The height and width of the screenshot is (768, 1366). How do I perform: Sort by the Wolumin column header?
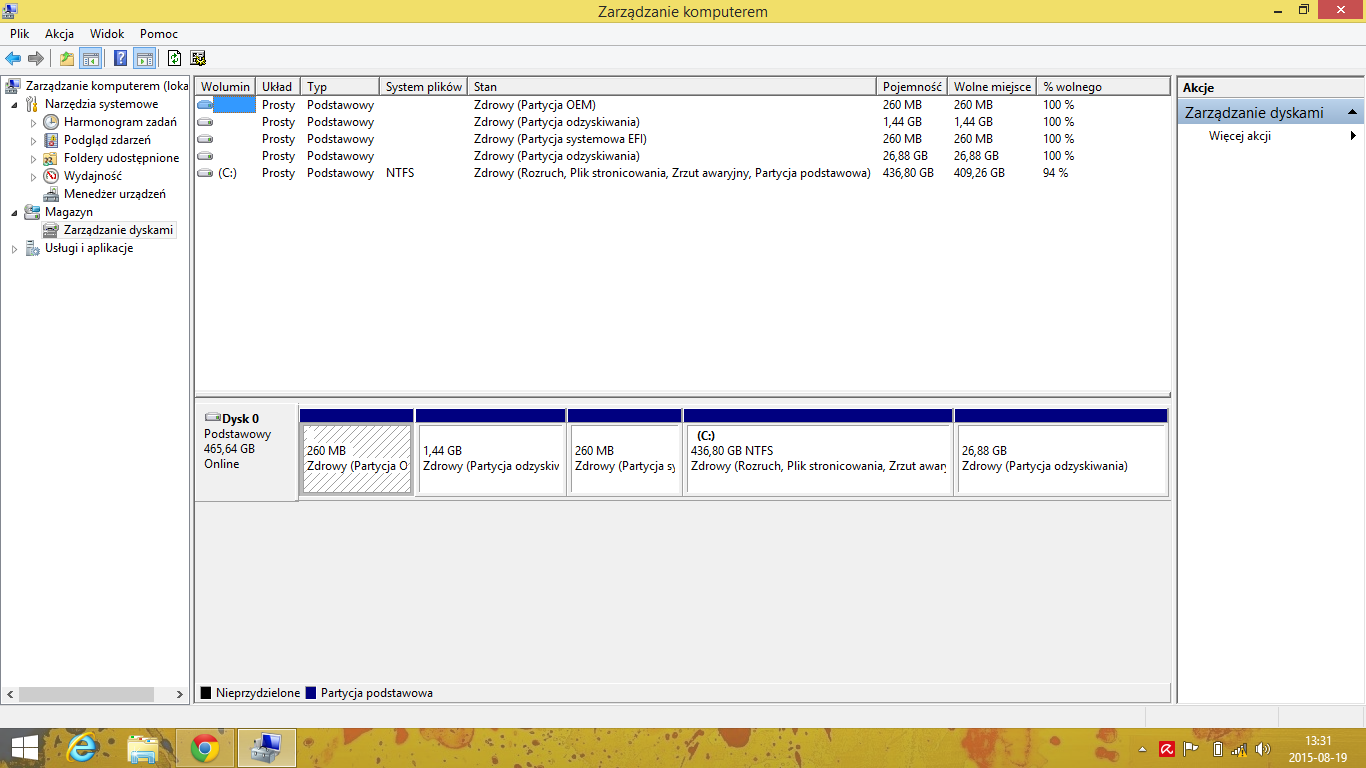(x=225, y=87)
